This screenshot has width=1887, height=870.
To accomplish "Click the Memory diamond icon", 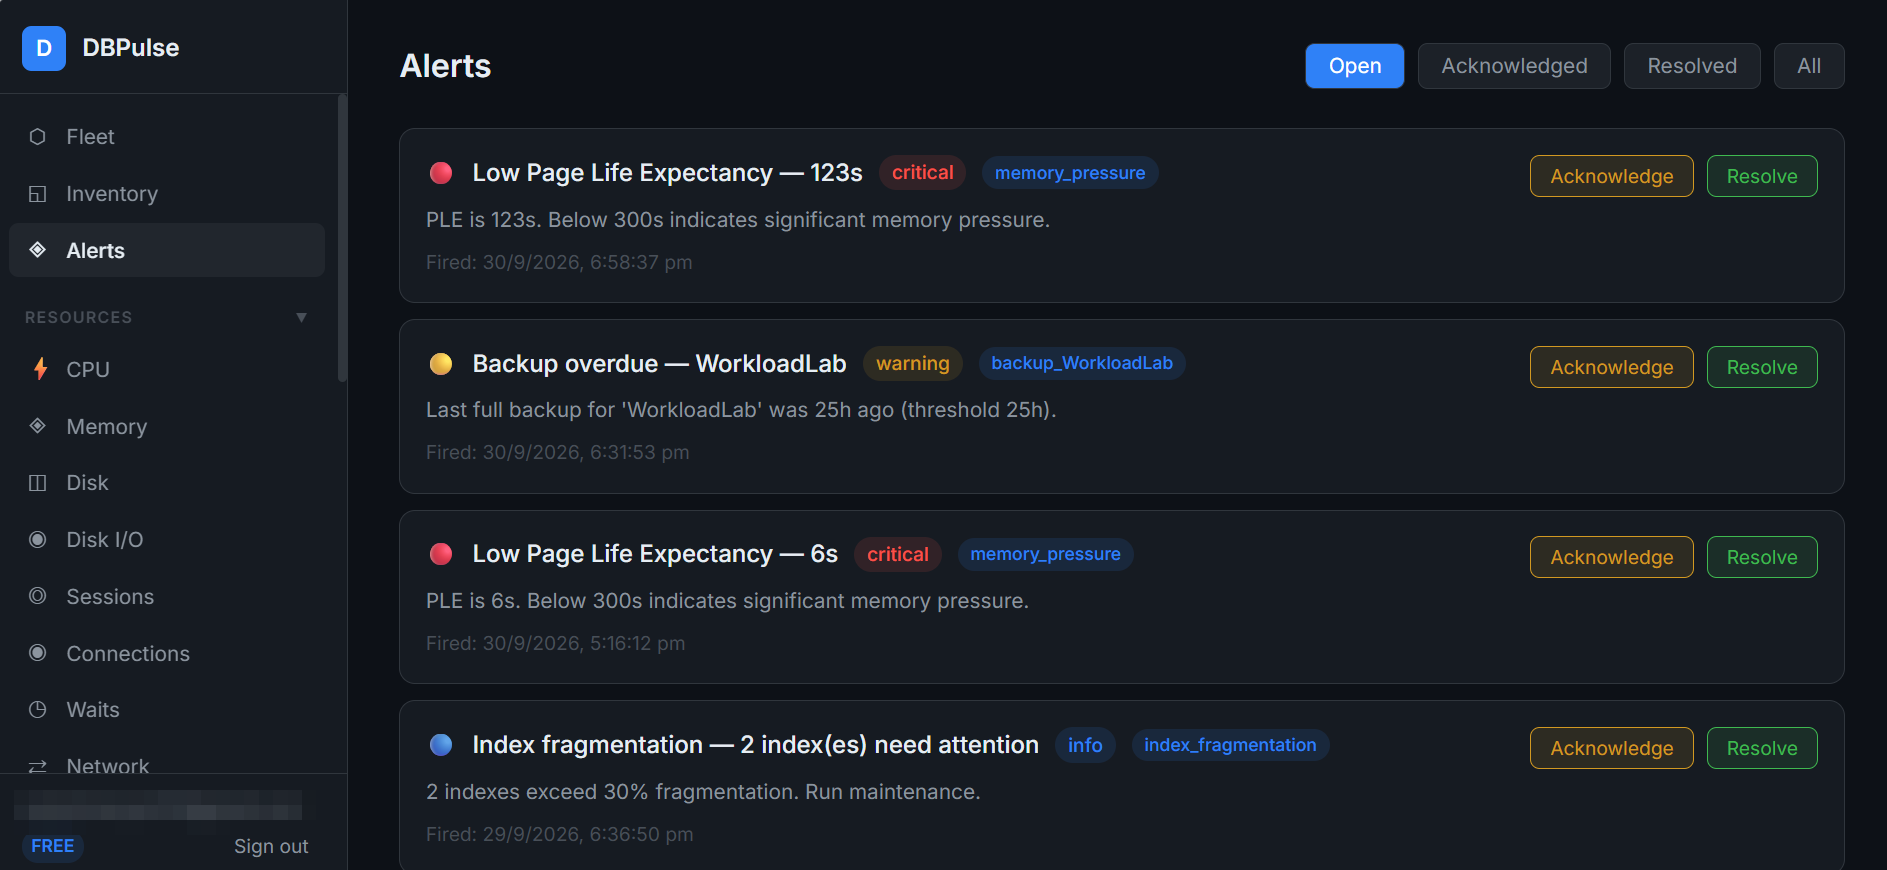I will (38, 426).
